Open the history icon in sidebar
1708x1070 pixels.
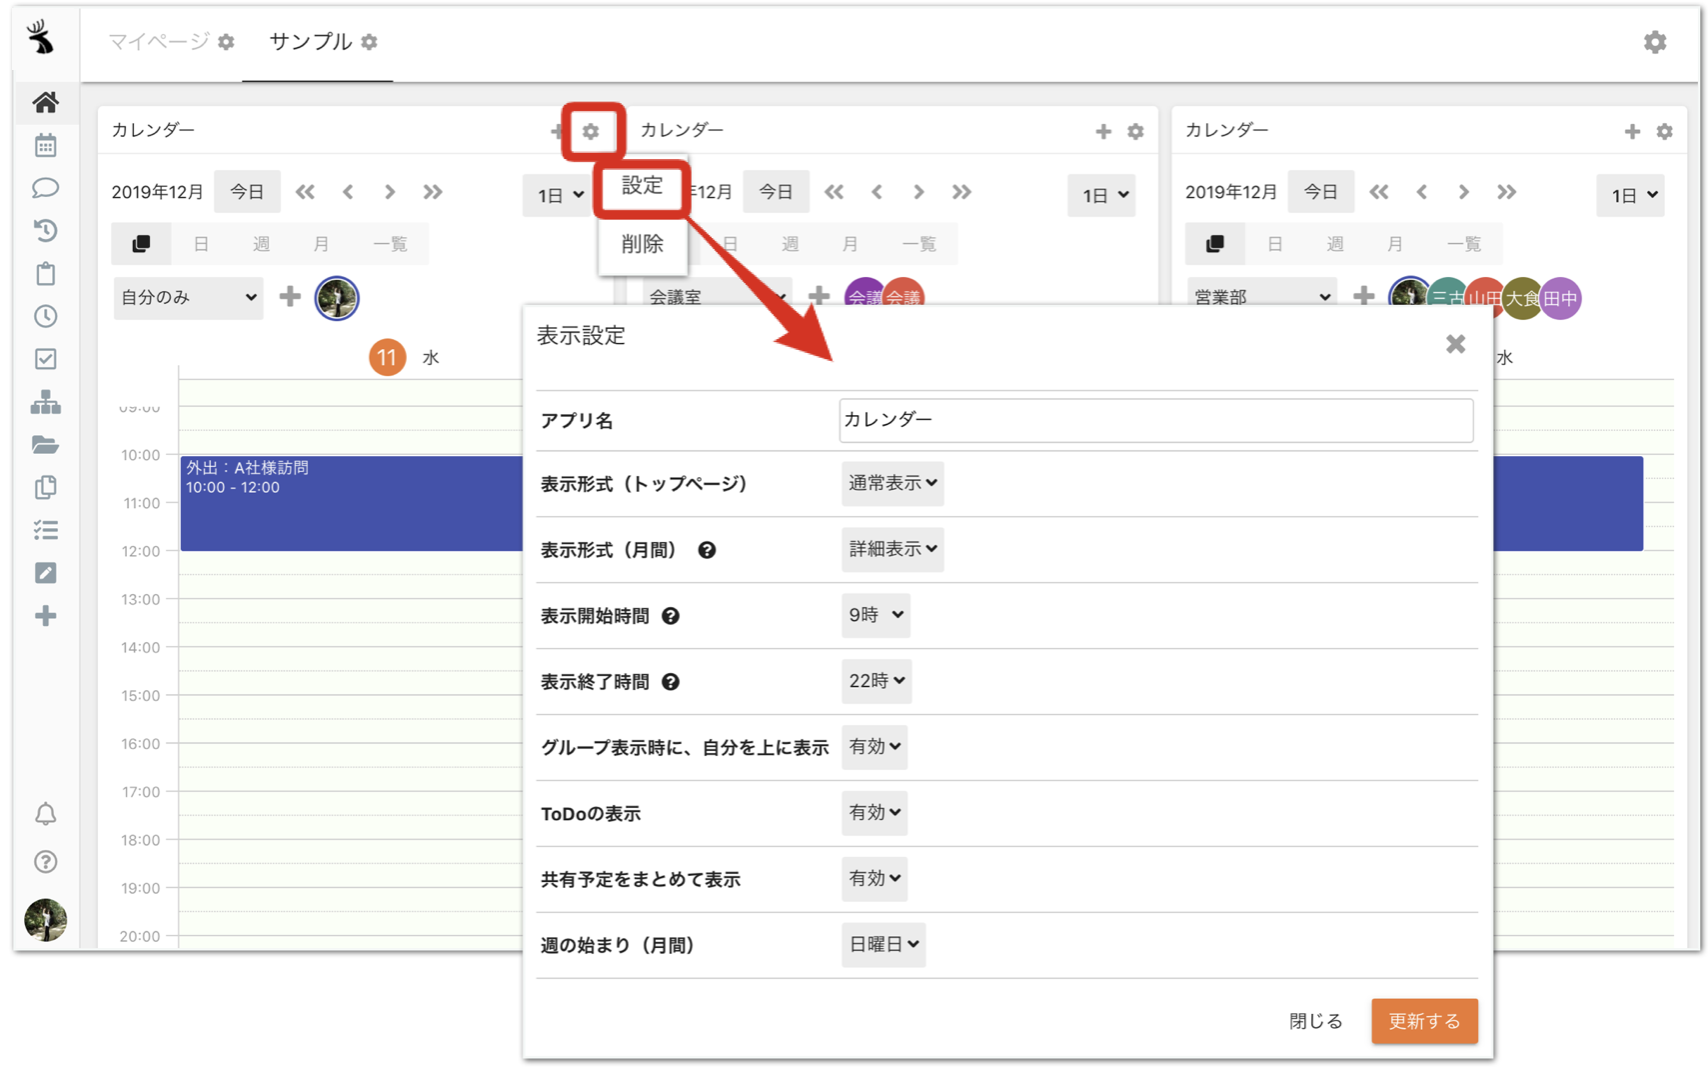click(45, 231)
